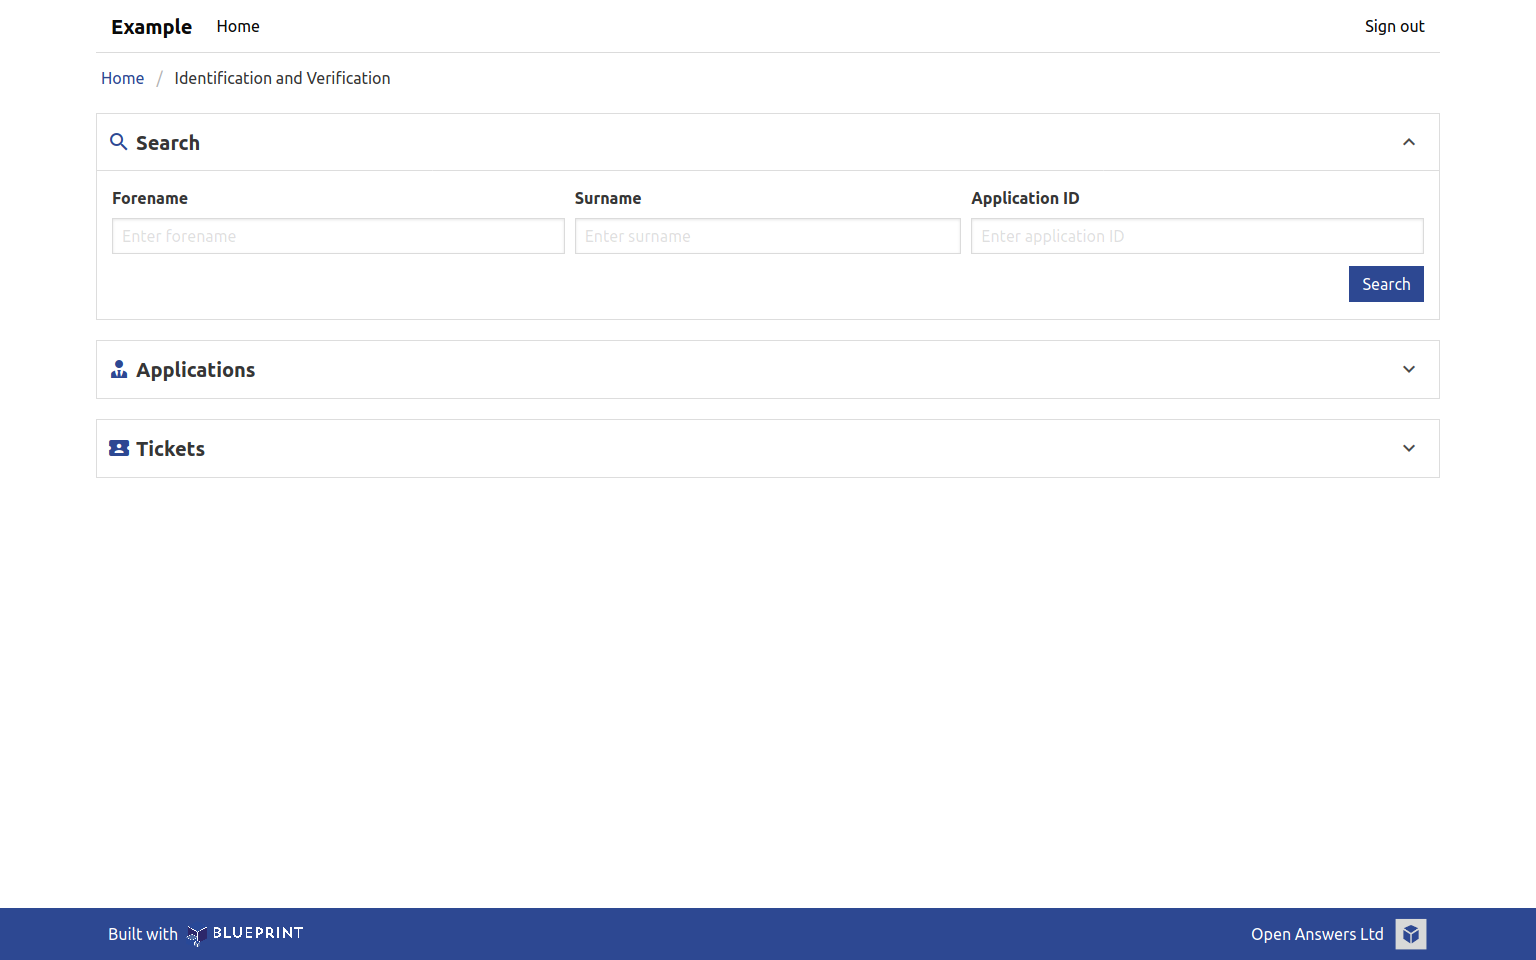This screenshot has height=960, width=1536.
Task: Click the Enter surname input field
Action: point(767,236)
